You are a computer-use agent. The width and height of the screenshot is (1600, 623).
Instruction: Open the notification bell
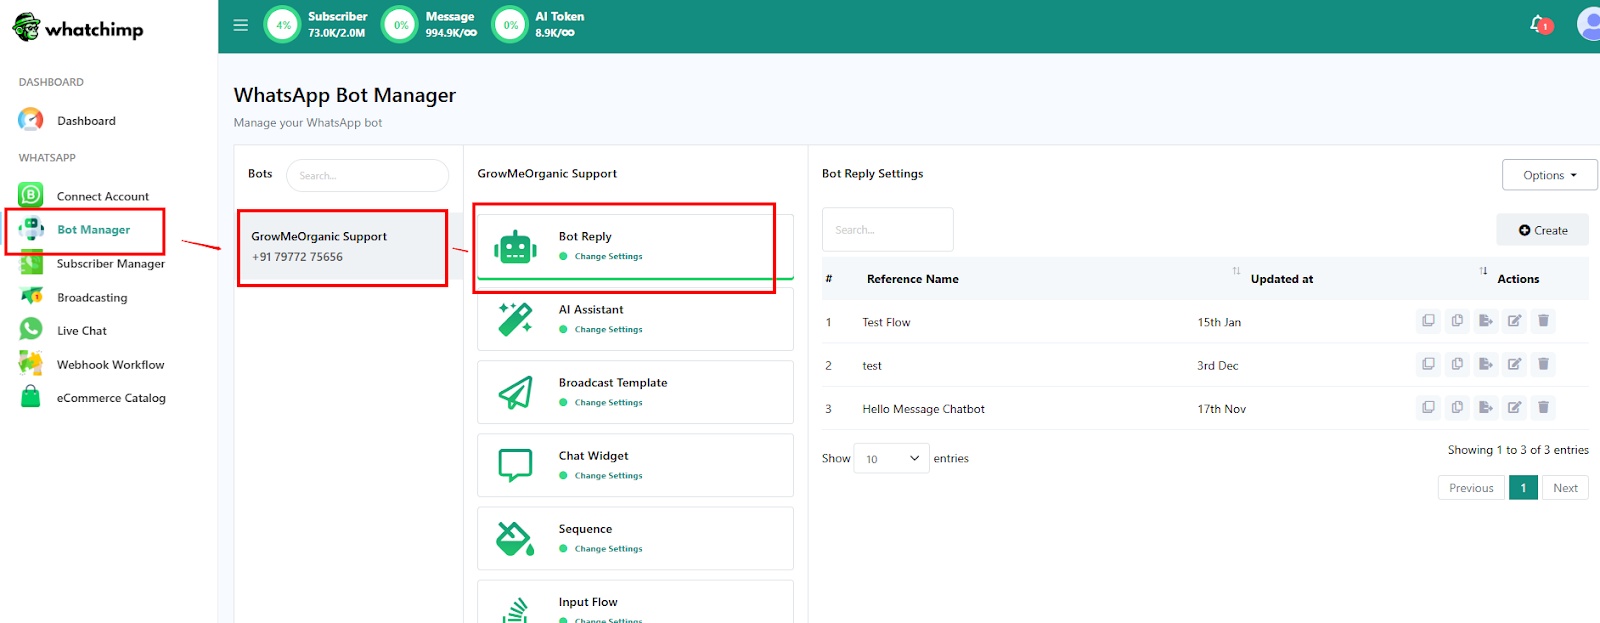coord(1540,24)
